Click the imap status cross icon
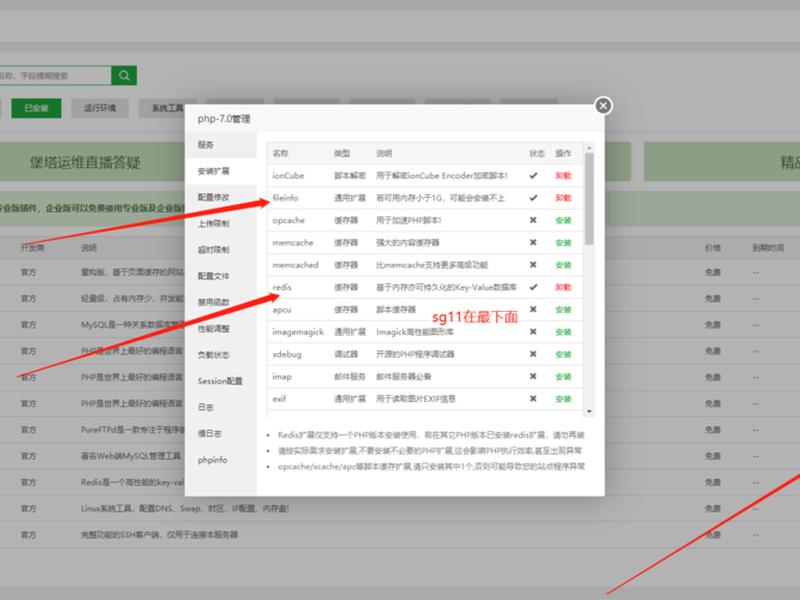The width and height of the screenshot is (800, 600). 533,377
